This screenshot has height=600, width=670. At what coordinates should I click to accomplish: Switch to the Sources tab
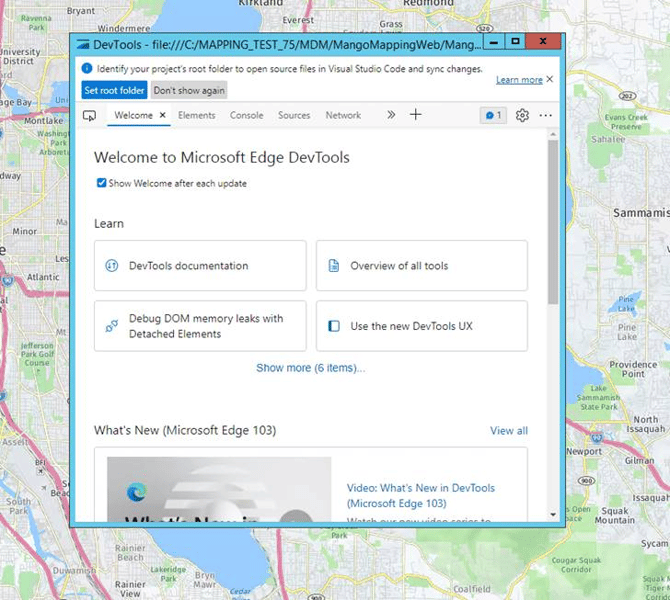(294, 115)
